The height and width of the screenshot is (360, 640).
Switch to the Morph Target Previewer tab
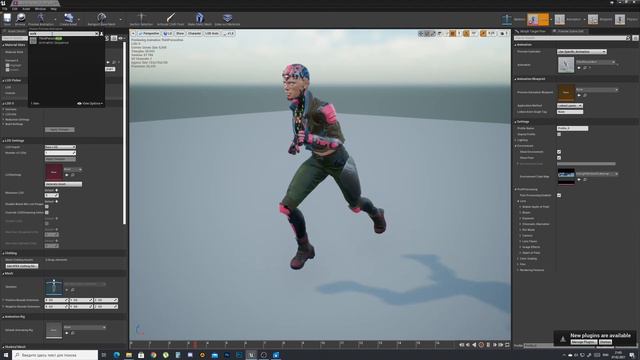click(x=532, y=31)
